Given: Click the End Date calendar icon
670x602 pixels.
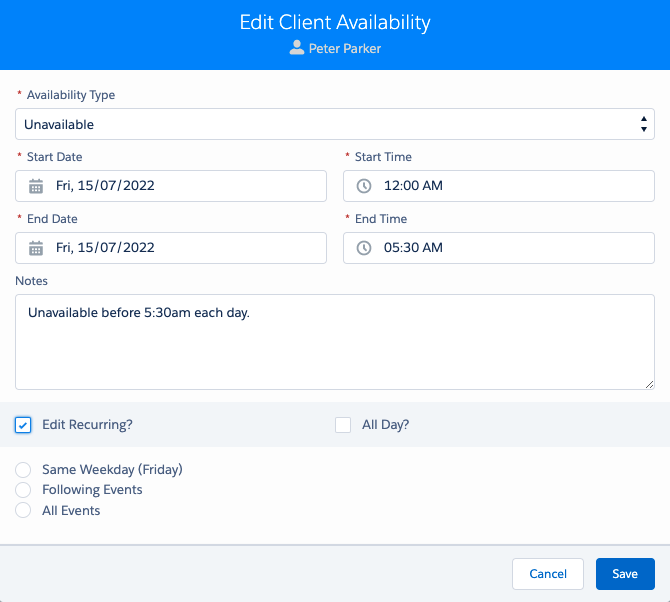Looking at the screenshot, I should (x=36, y=248).
